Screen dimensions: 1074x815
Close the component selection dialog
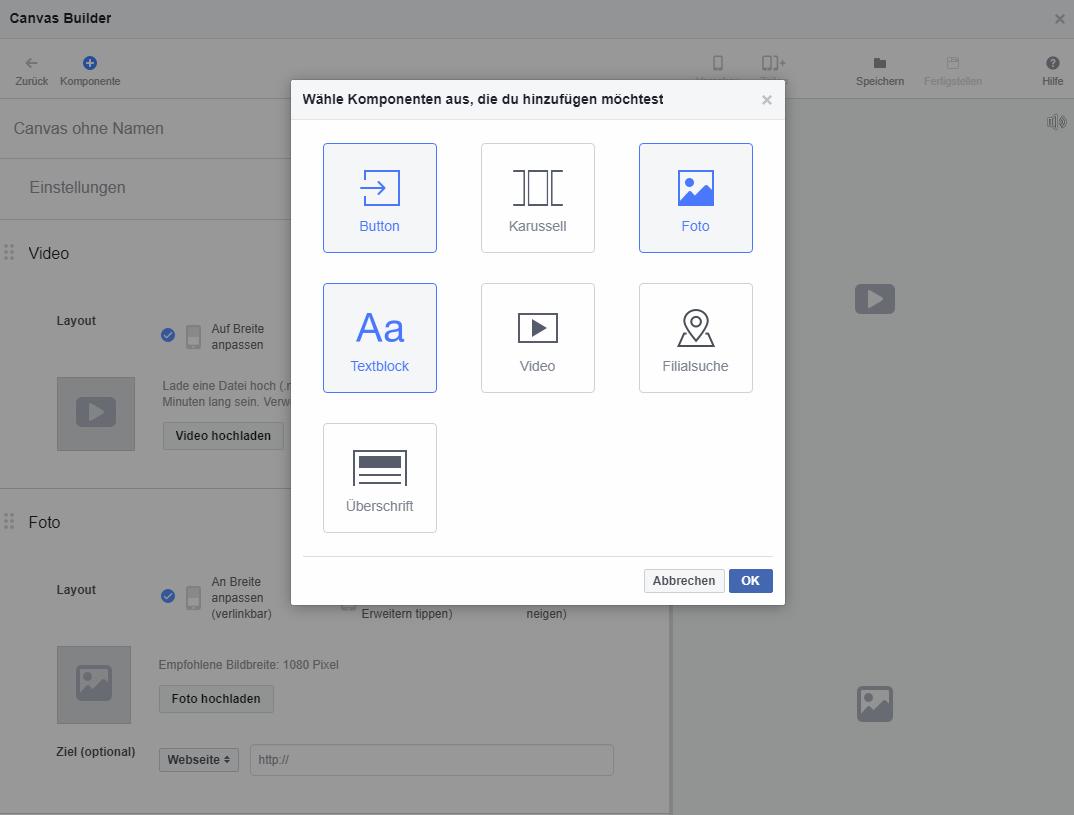(x=767, y=100)
